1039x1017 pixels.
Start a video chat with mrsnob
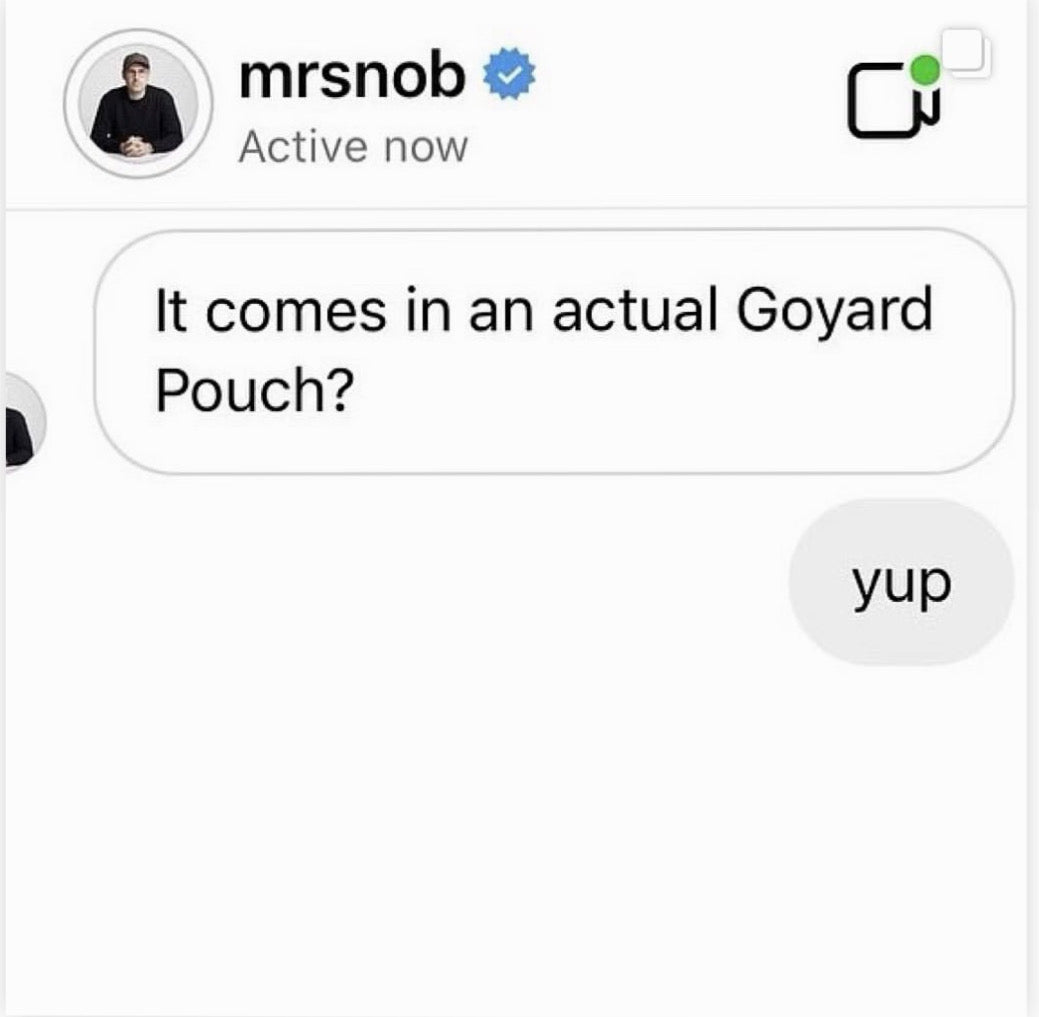(888, 101)
